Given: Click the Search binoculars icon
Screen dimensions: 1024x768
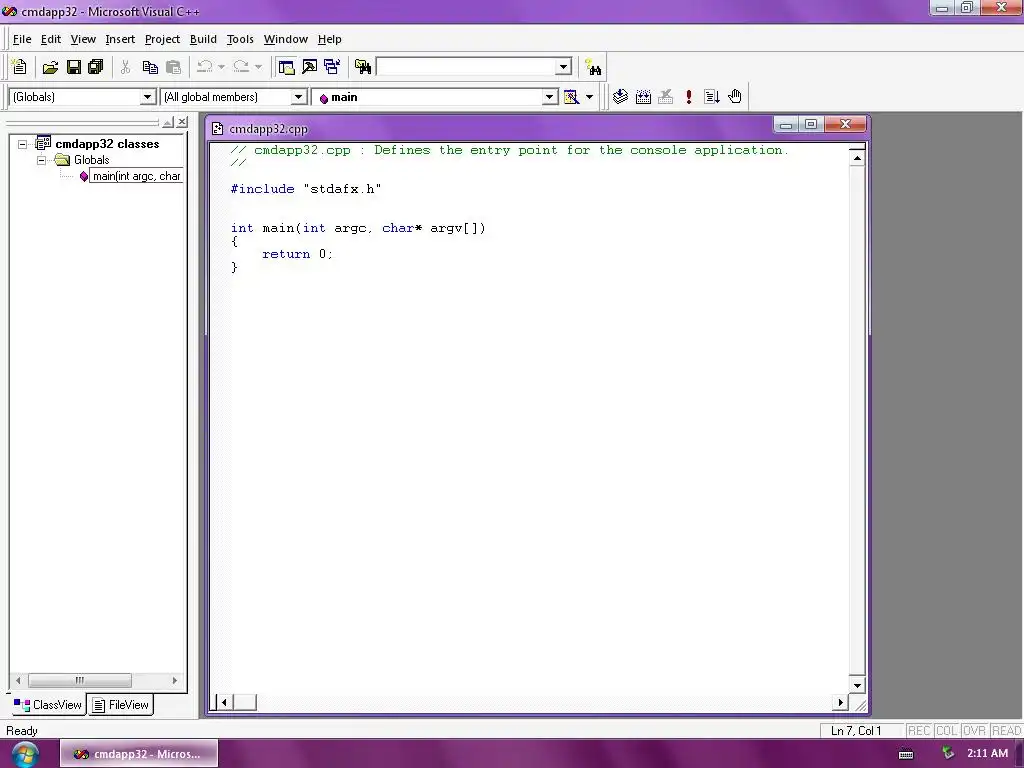Looking at the screenshot, I should pyautogui.click(x=593, y=67).
